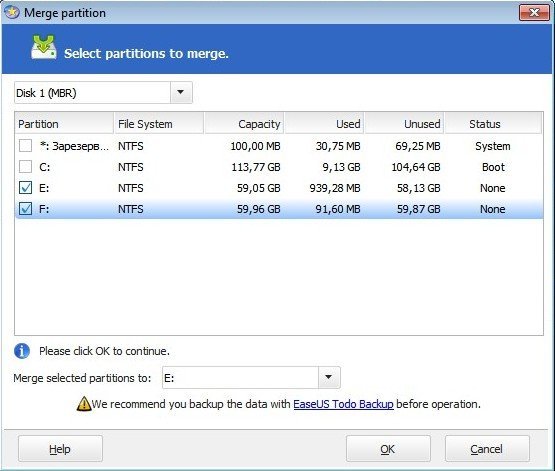This screenshot has height=471, width=555.
Task: Check the system reserved partition checkbox
Action: [x=25, y=145]
